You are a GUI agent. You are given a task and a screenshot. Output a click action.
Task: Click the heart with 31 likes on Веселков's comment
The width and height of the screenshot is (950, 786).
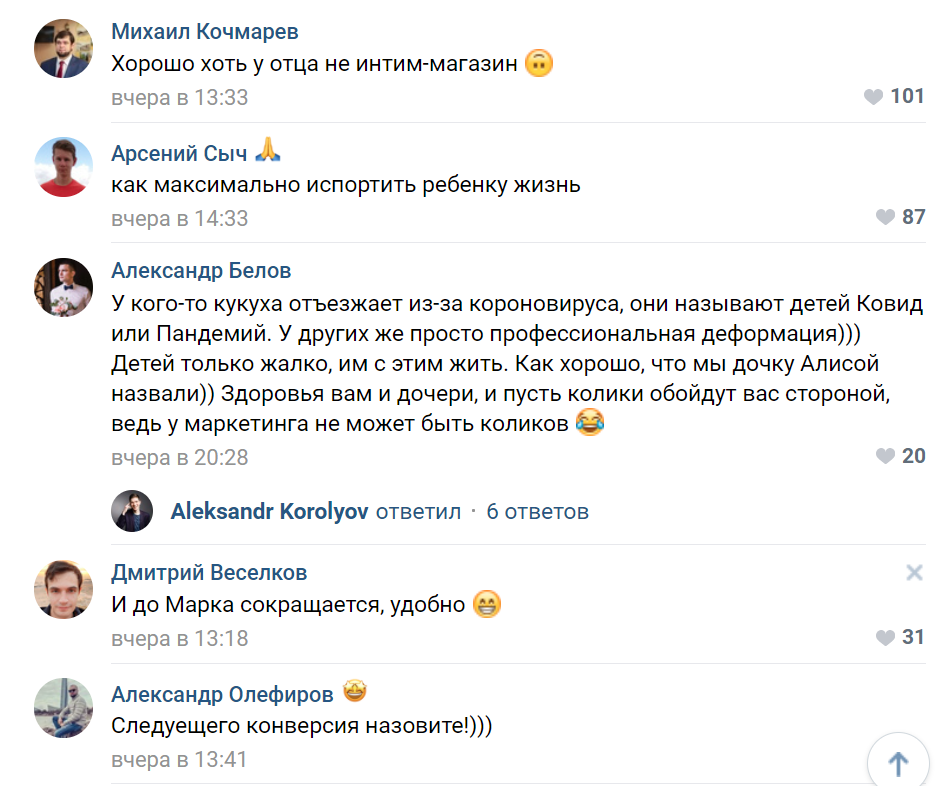pos(884,637)
